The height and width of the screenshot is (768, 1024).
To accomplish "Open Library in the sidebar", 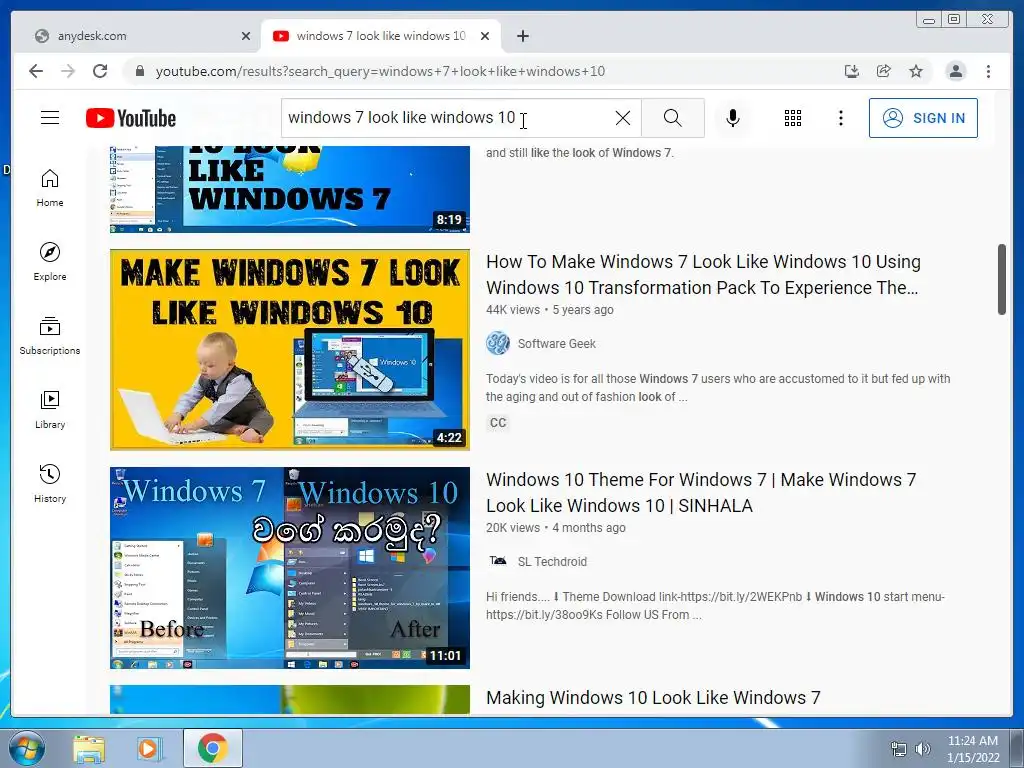I will (x=50, y=409).
